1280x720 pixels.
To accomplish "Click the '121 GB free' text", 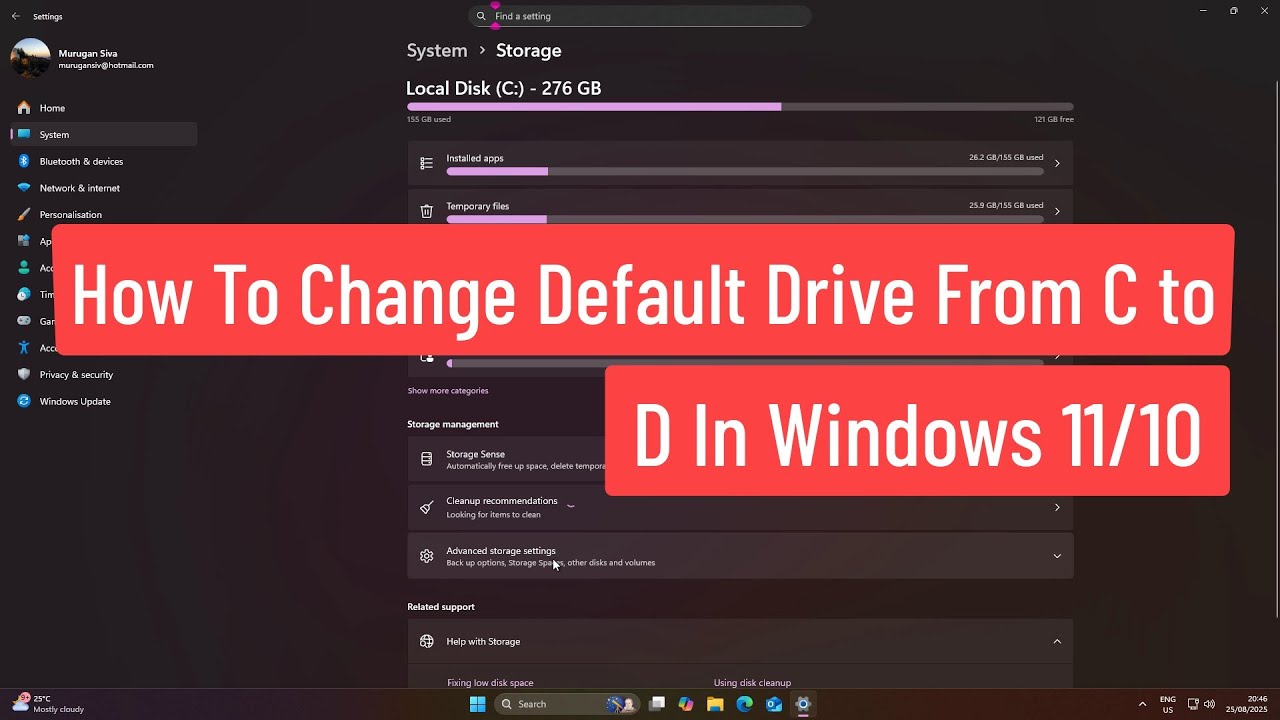I will 1054,119.
